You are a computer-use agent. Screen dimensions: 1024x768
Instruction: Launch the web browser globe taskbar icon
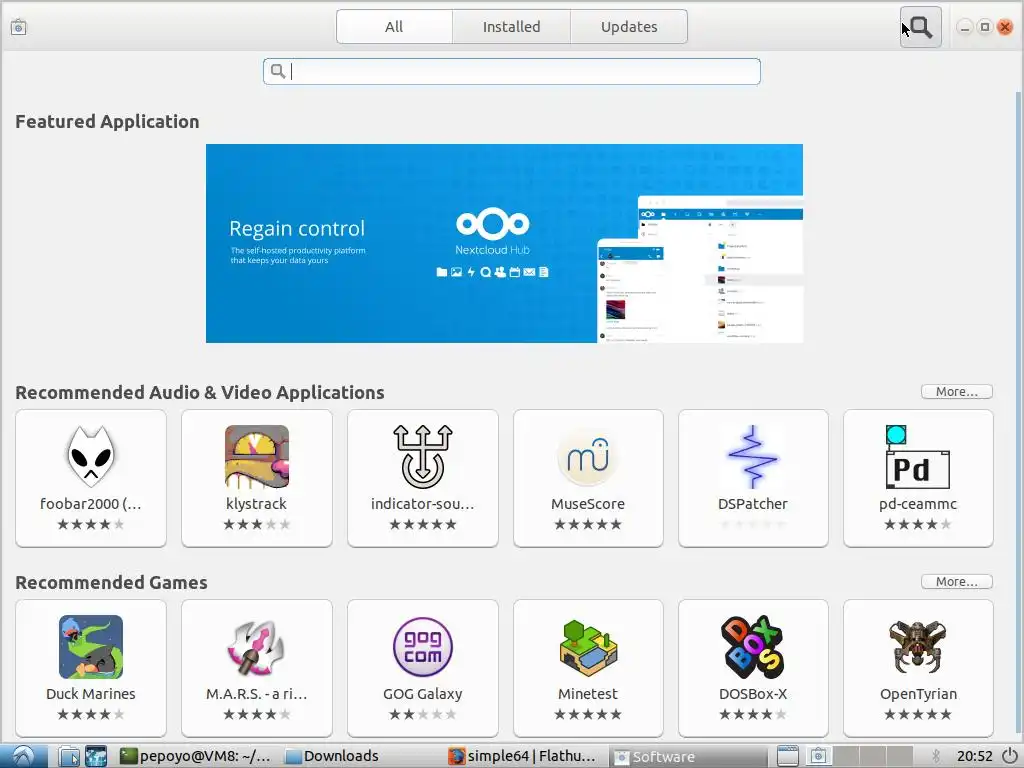coord(95,756)
